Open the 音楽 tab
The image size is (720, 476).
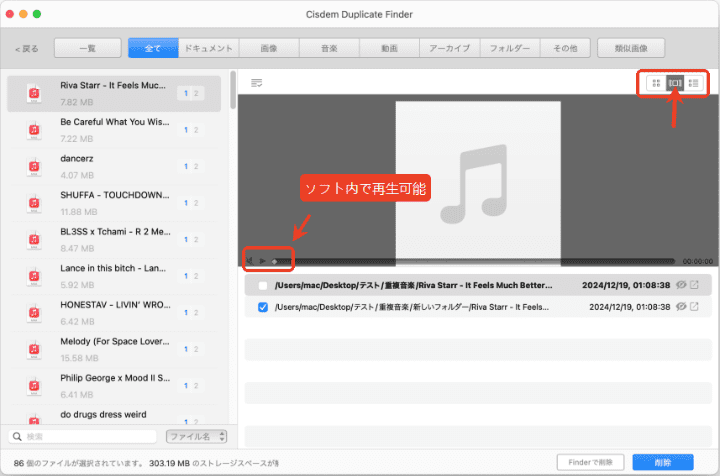(329, 48)
